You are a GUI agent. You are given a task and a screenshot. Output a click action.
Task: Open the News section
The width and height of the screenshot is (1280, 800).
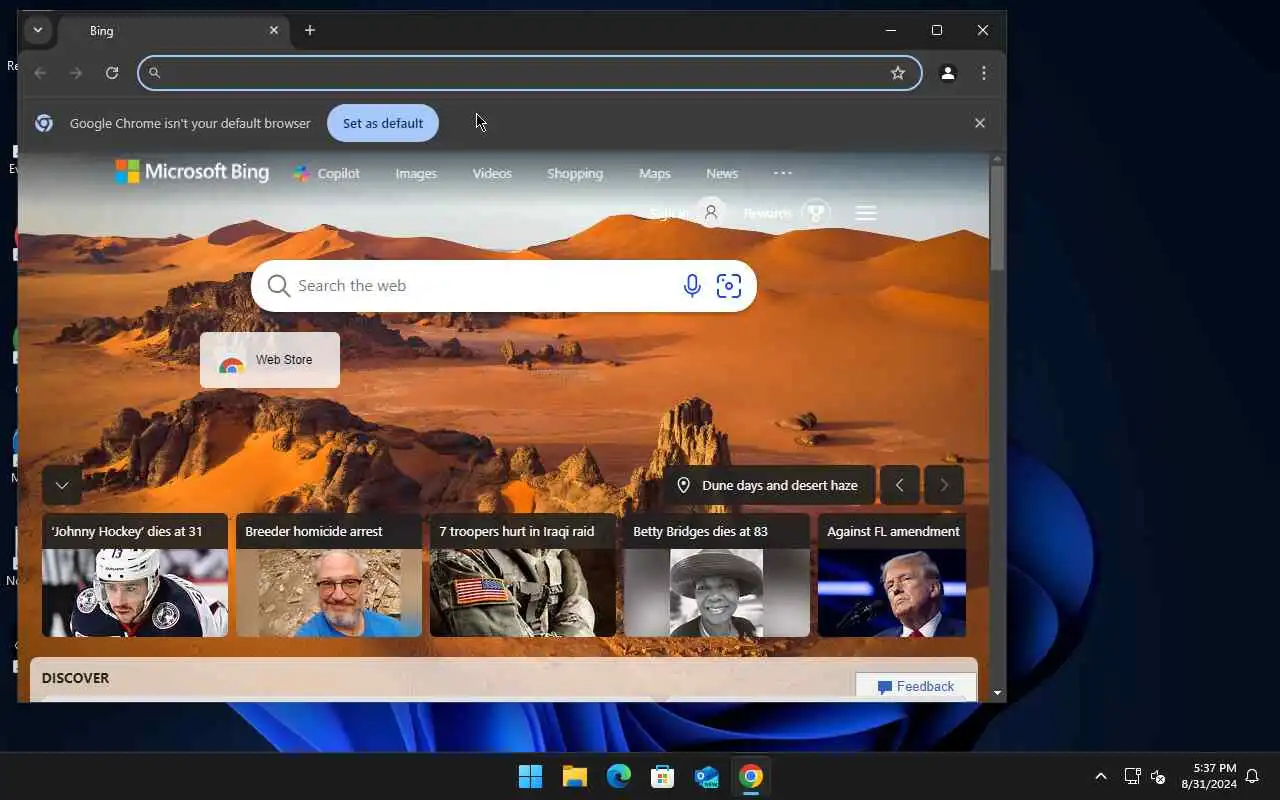722,173
